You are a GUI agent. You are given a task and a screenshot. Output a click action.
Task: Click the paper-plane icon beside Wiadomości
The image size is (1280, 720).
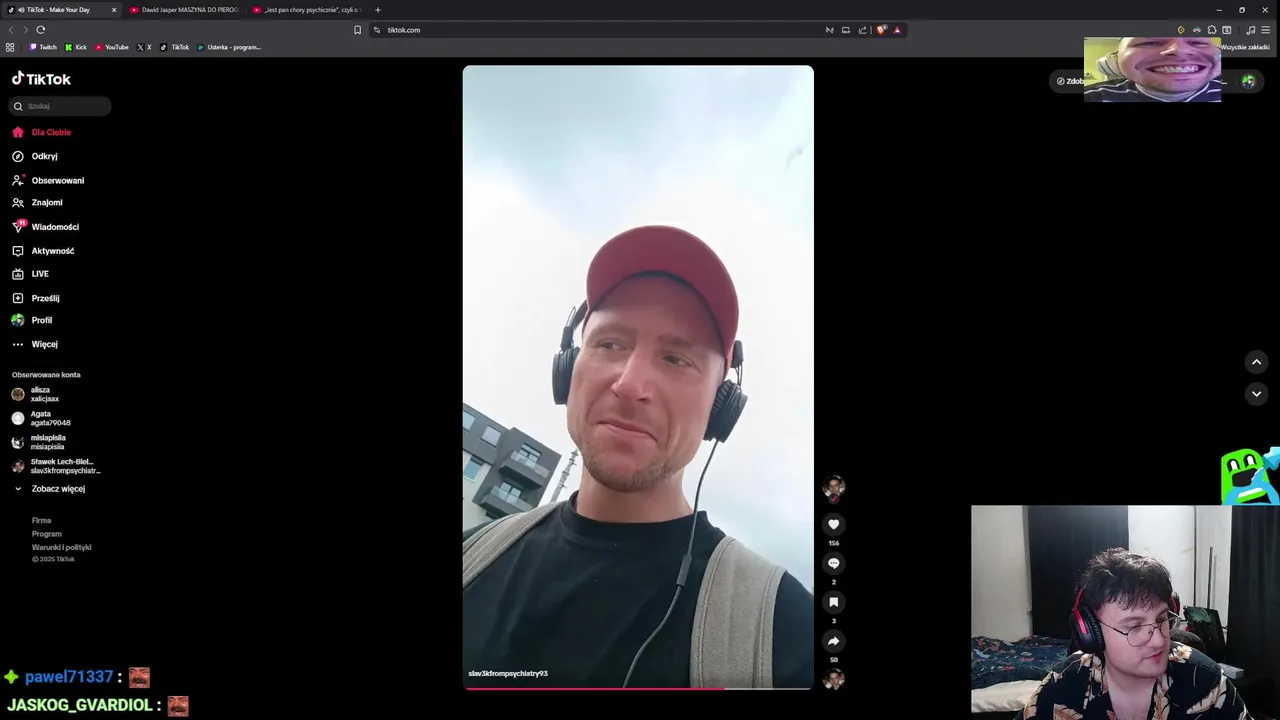[18, 227]
